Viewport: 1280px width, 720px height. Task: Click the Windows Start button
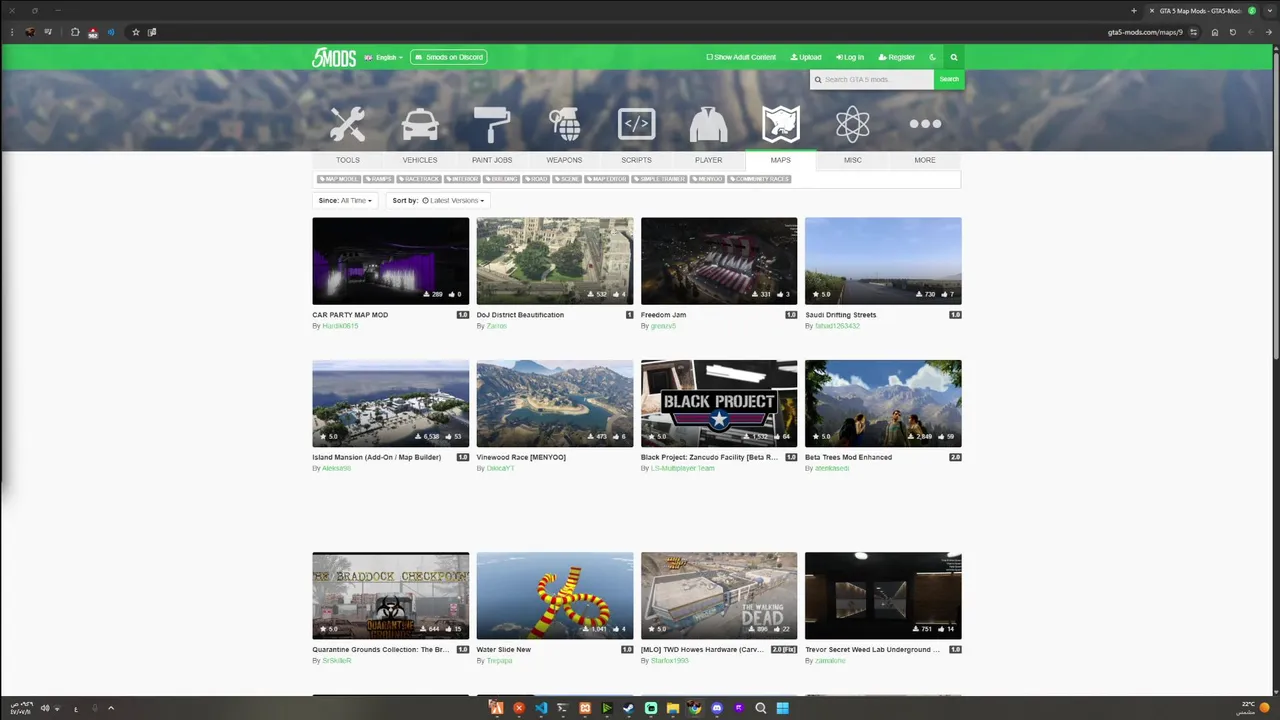click(783, 708)
